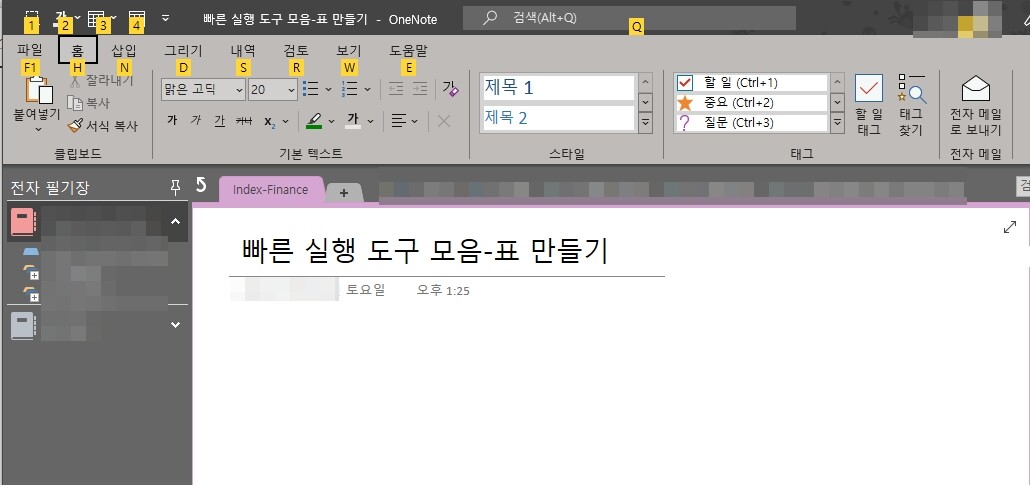Collapse the pink notebook with its chevron
This screenshot has height=485, width=1030.
pyautogui.click(x=175, y=221)
